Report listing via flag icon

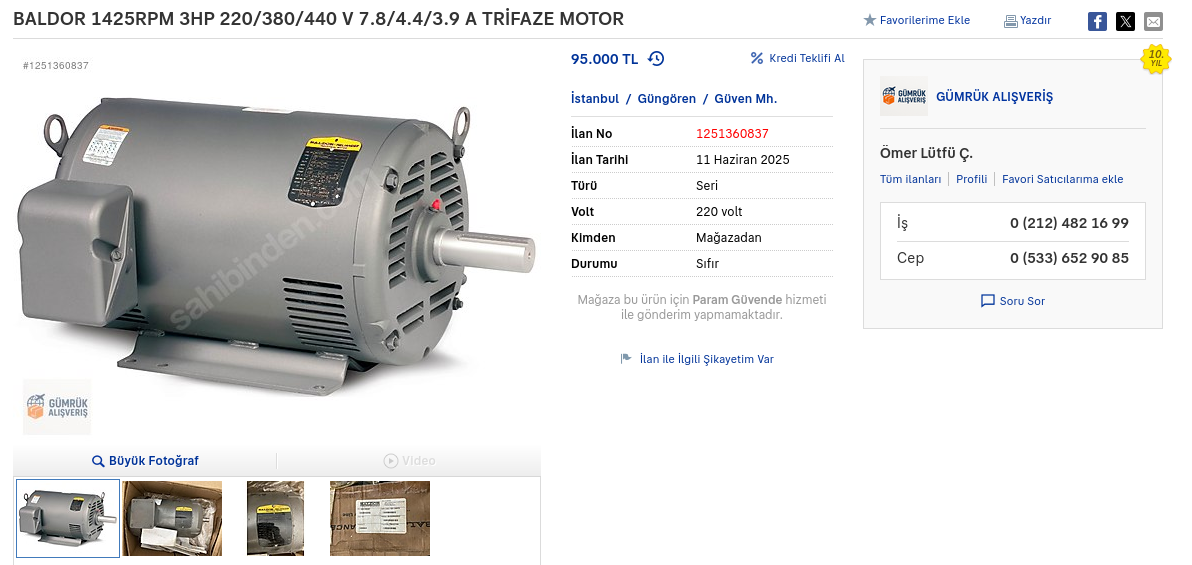(x=626, y=359)
